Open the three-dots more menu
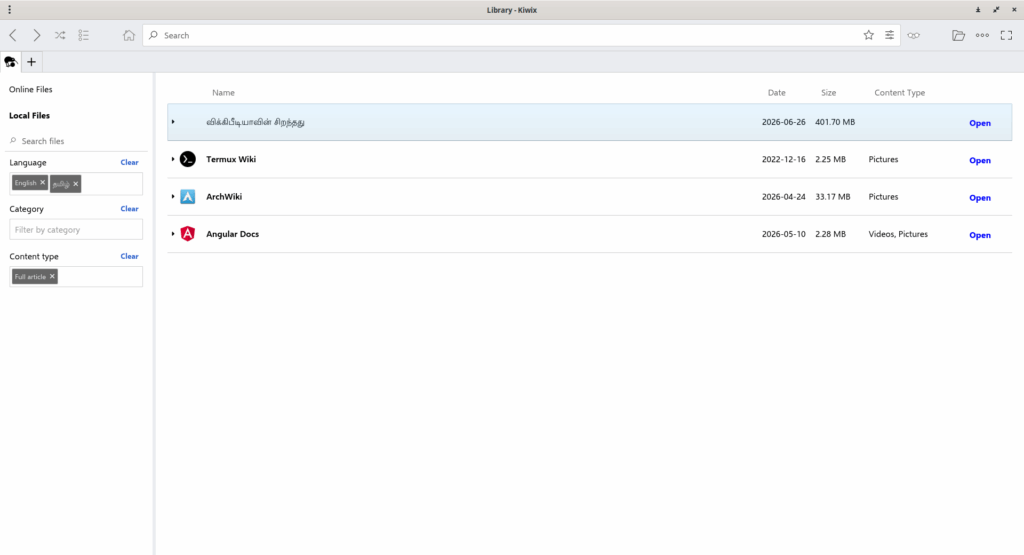 [x=982, y=35]
